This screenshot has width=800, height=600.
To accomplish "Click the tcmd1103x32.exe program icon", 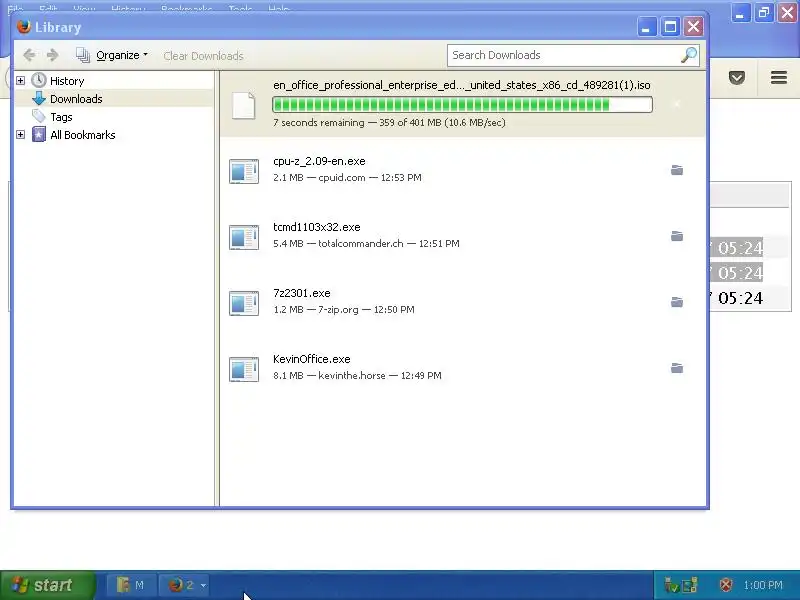I will coord(244,237).
